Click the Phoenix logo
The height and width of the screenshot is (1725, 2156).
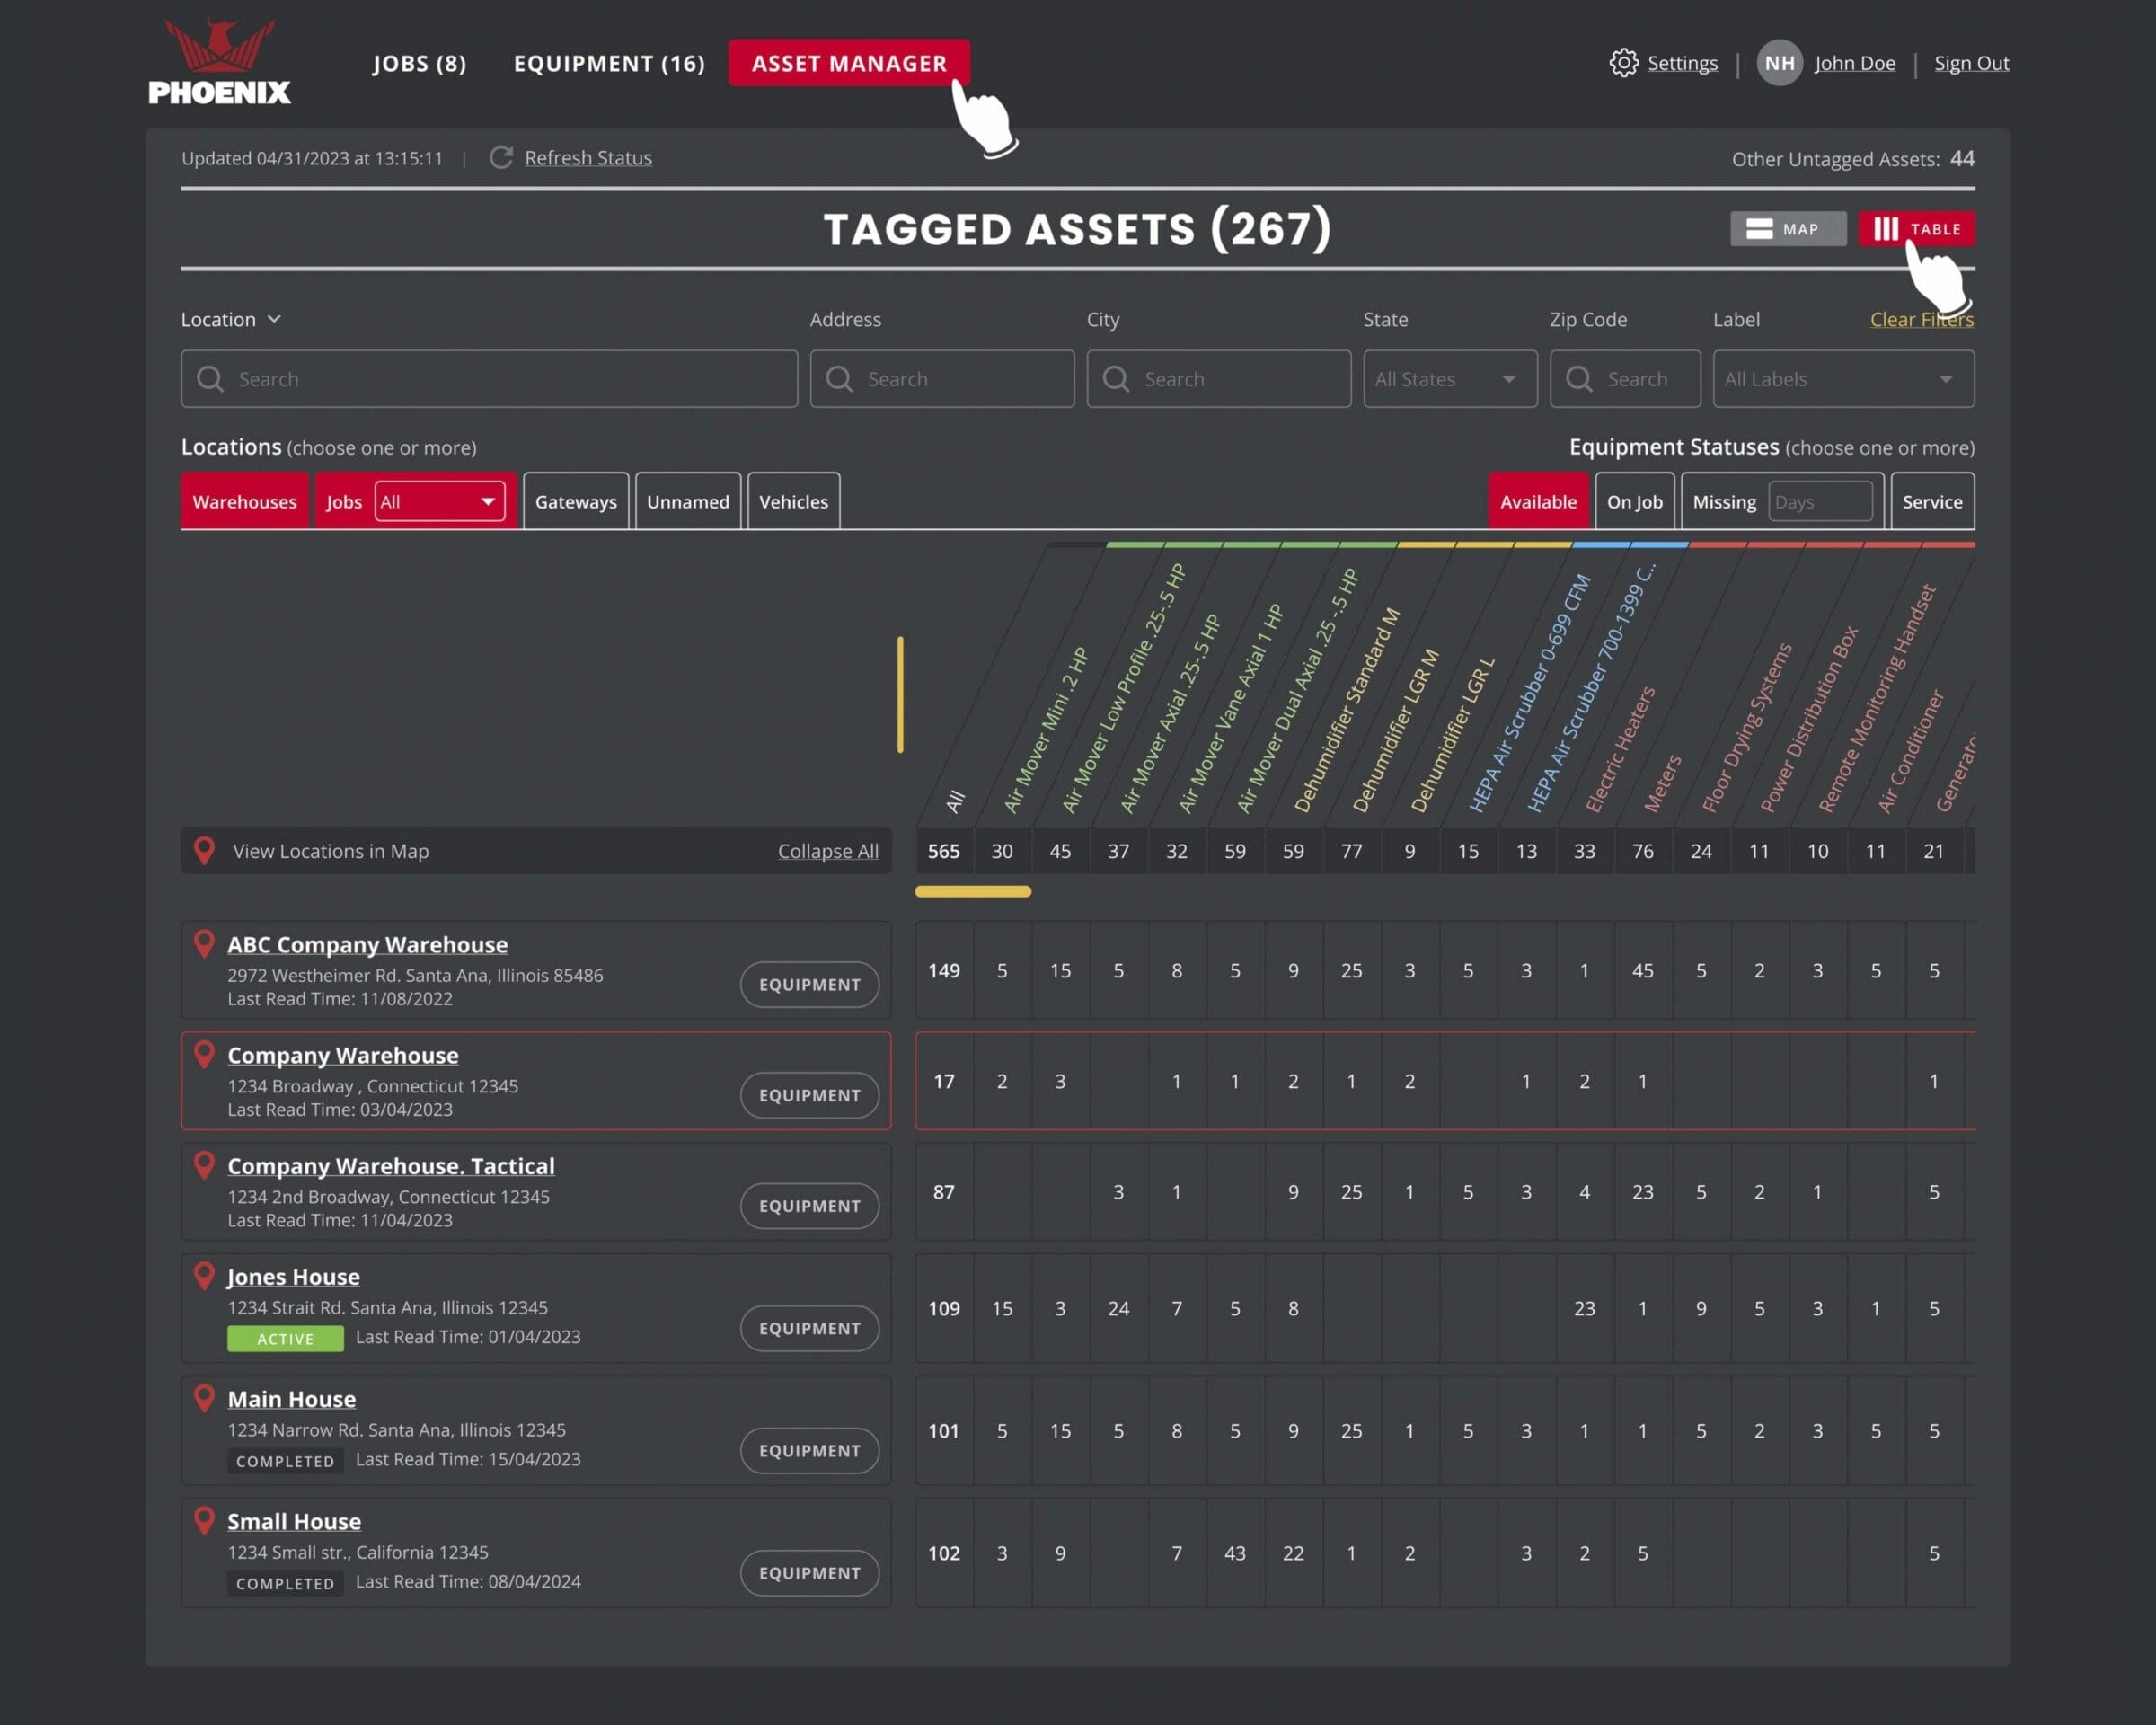pyautogui.click(x=219, y=62)
